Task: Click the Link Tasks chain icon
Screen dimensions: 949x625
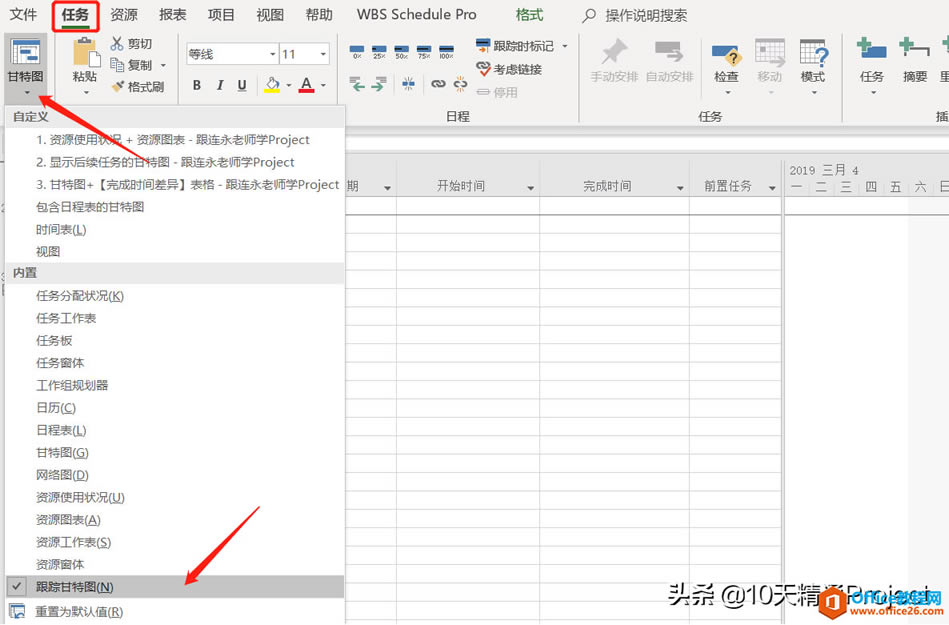Action: [x=438, y=84]
